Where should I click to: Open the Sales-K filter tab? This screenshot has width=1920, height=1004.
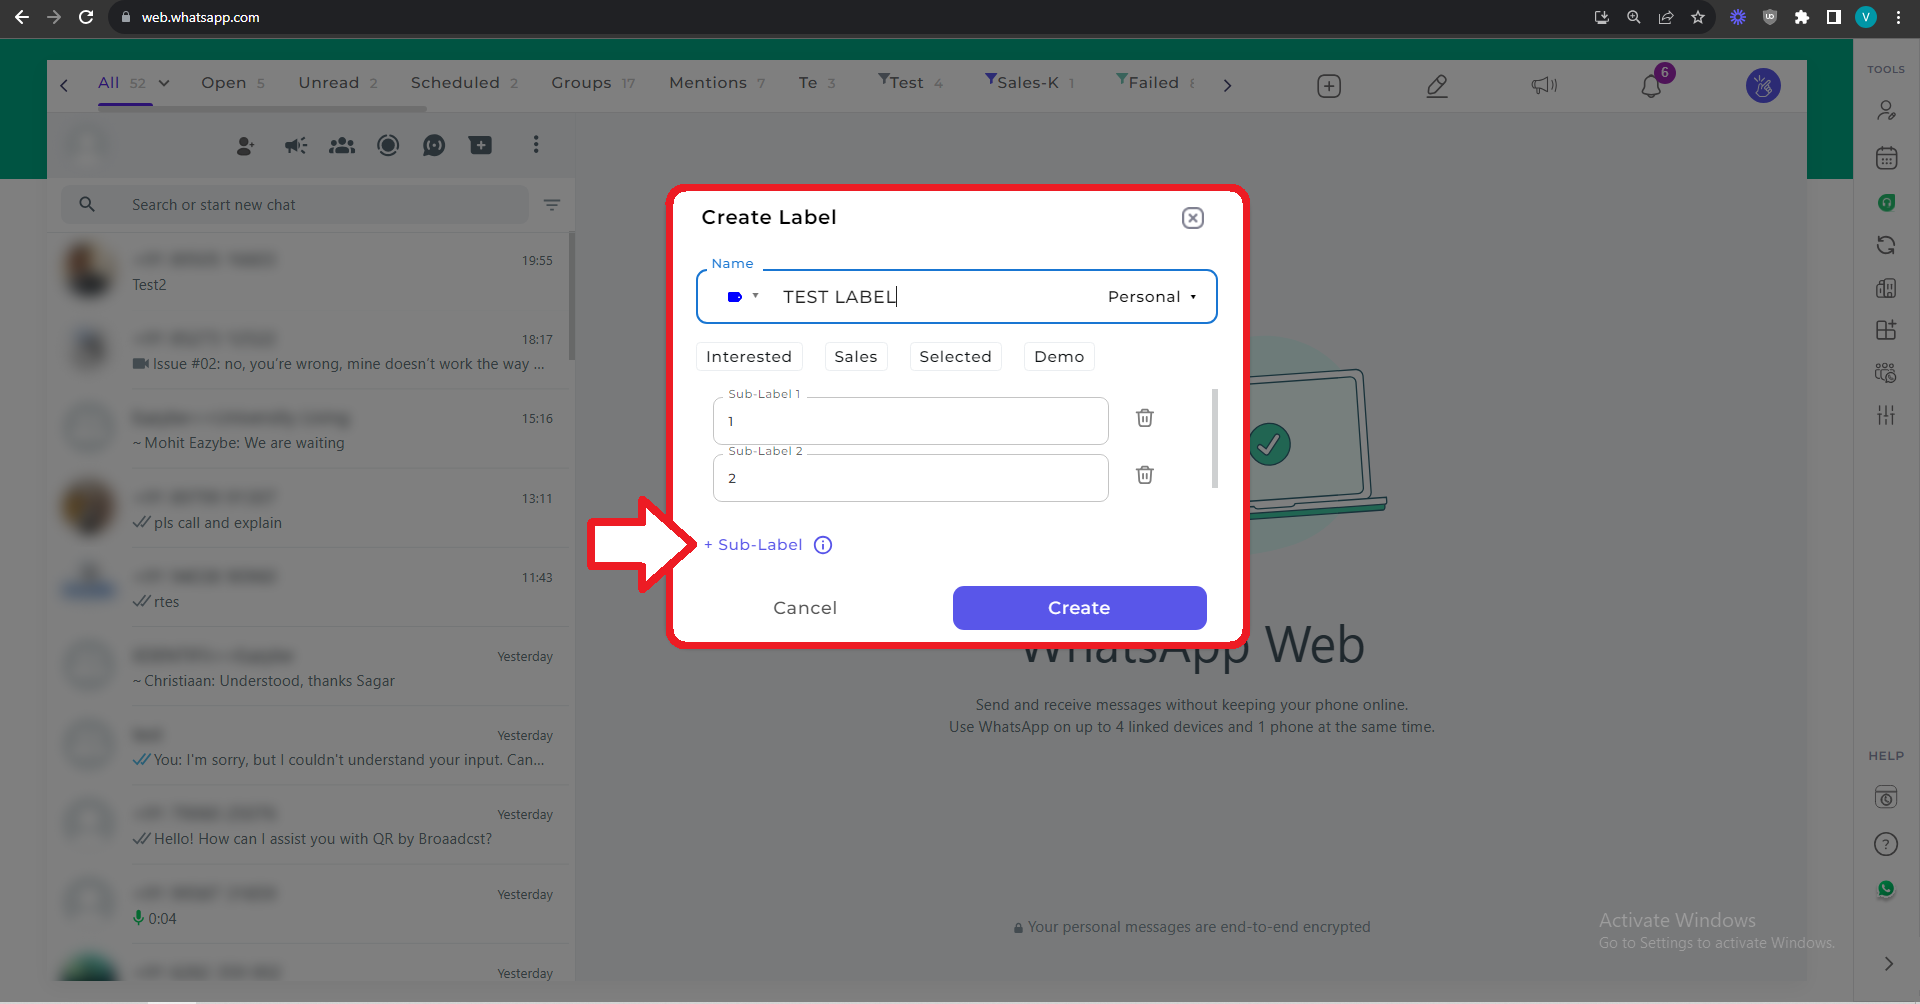pos(1030,83)
